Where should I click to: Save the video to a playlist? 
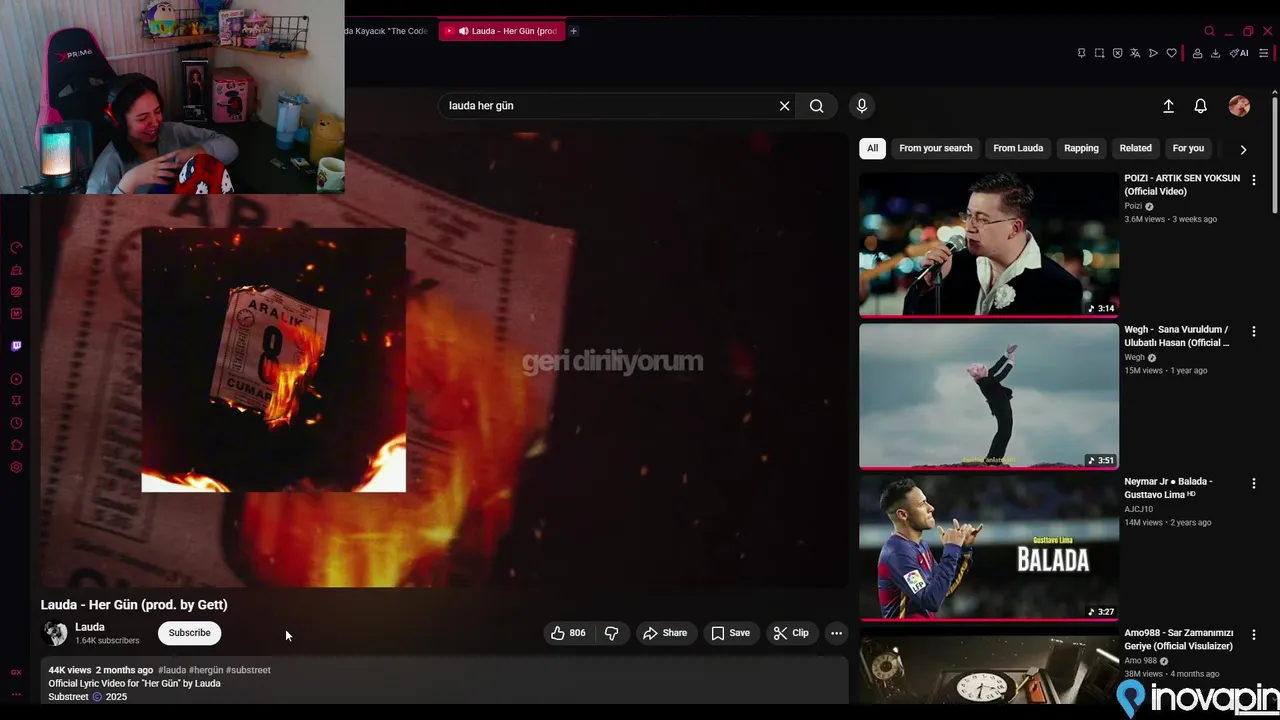730,633
